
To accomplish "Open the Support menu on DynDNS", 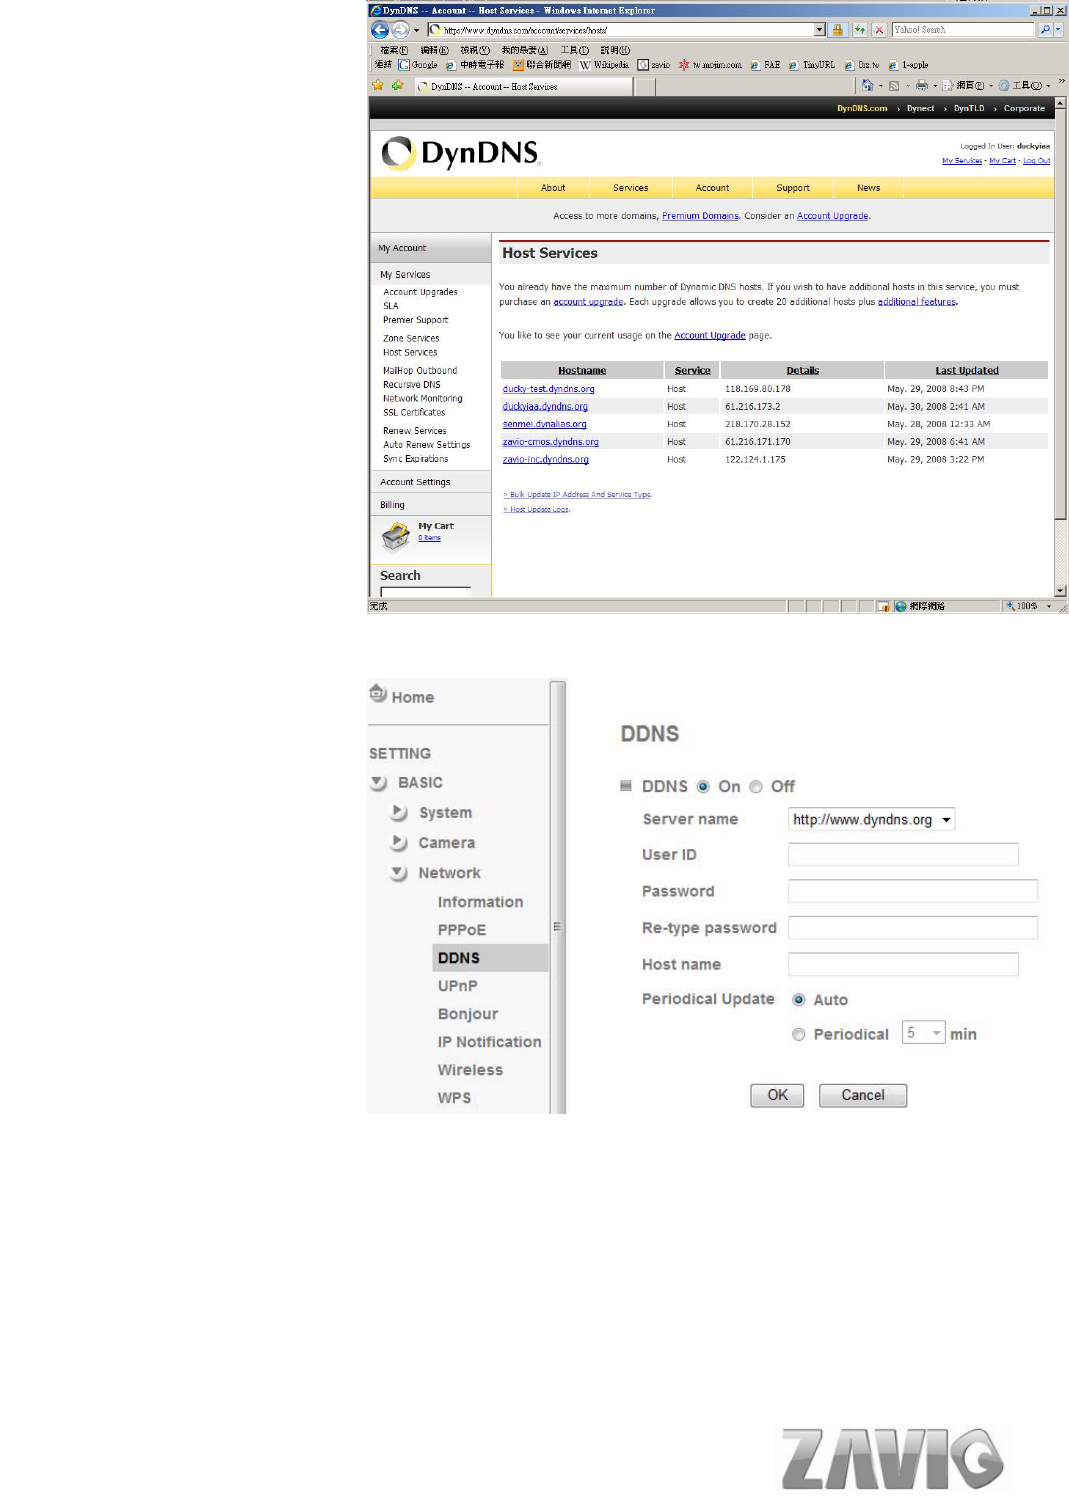I will tap(793, 188).
